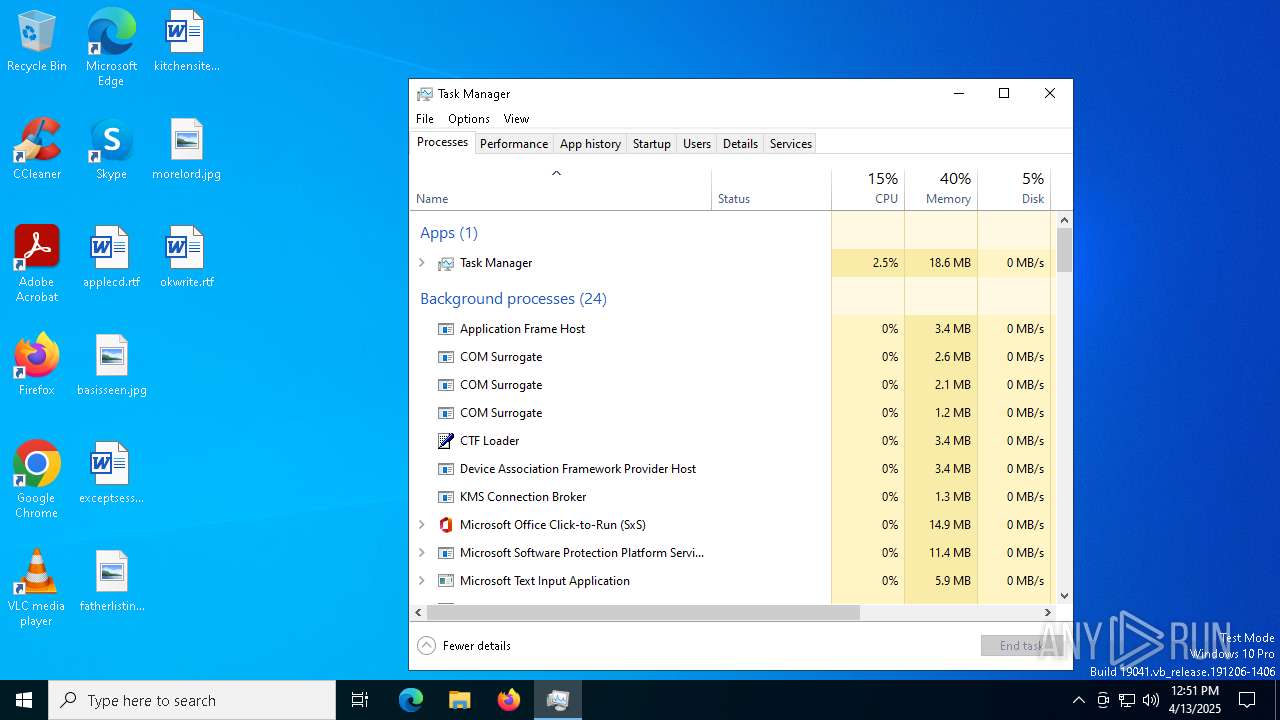The height and width of the screenshot is (720, 1280).
Task: Select the fatherlistin image file icon
Action: coord(111,582)
